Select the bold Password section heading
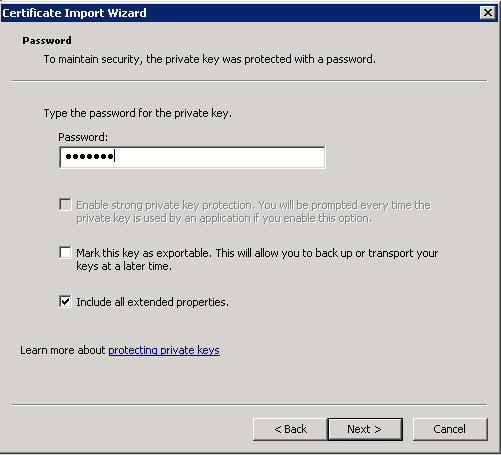This screenshot has height=455, width=501. 47,41
